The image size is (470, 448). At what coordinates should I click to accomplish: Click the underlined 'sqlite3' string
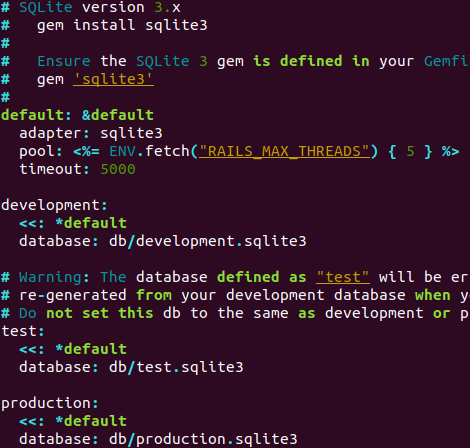click(113, 79)
